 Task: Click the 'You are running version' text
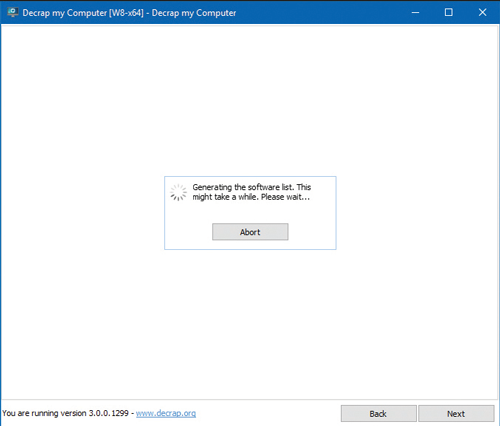tap(44, 413)
